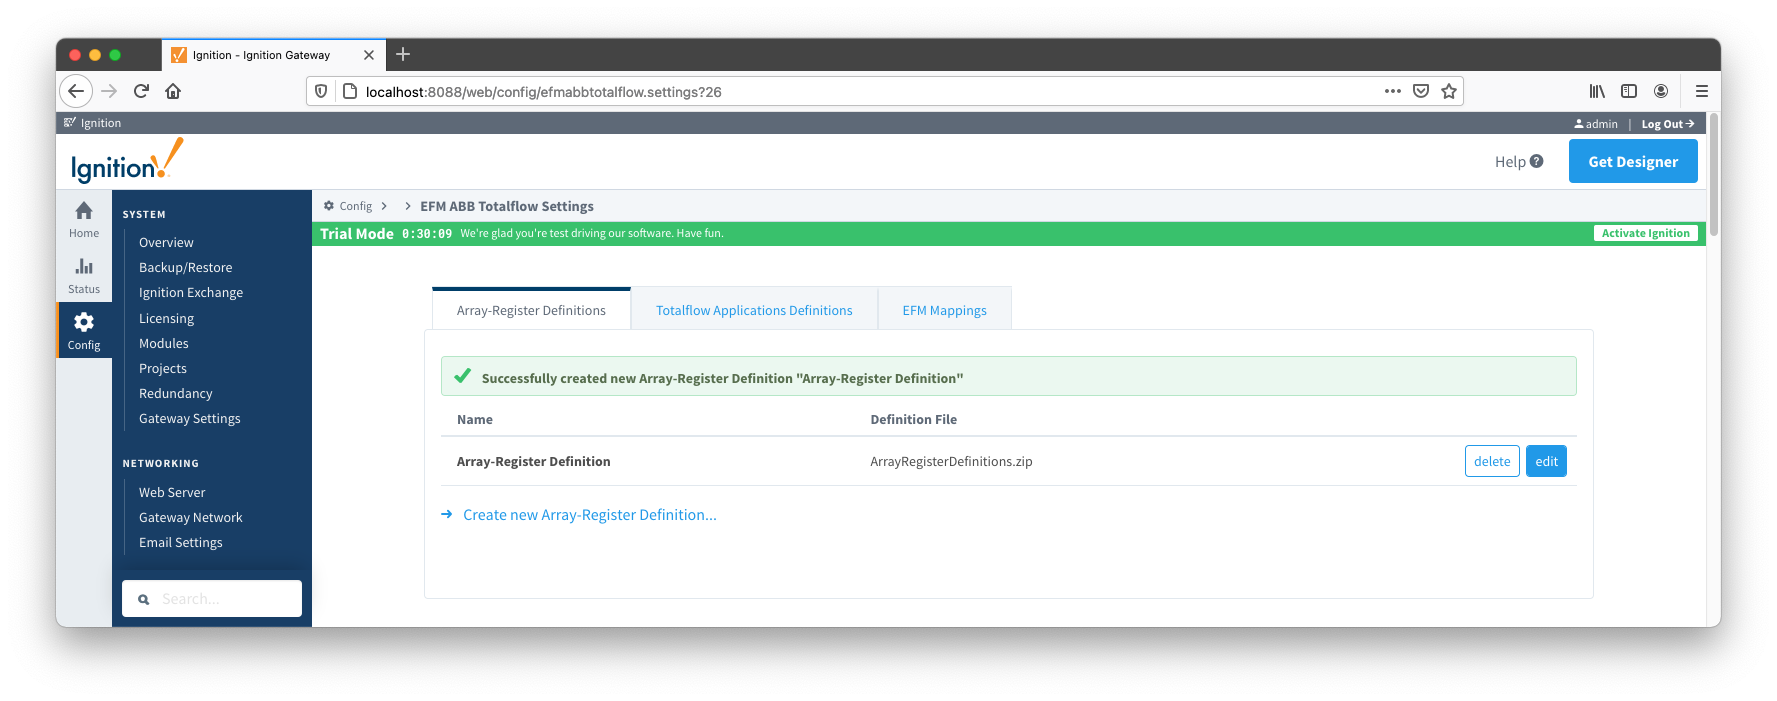1777x701 pixels.
Task: Click the Help question mark icon
Action: [1537, 161]
